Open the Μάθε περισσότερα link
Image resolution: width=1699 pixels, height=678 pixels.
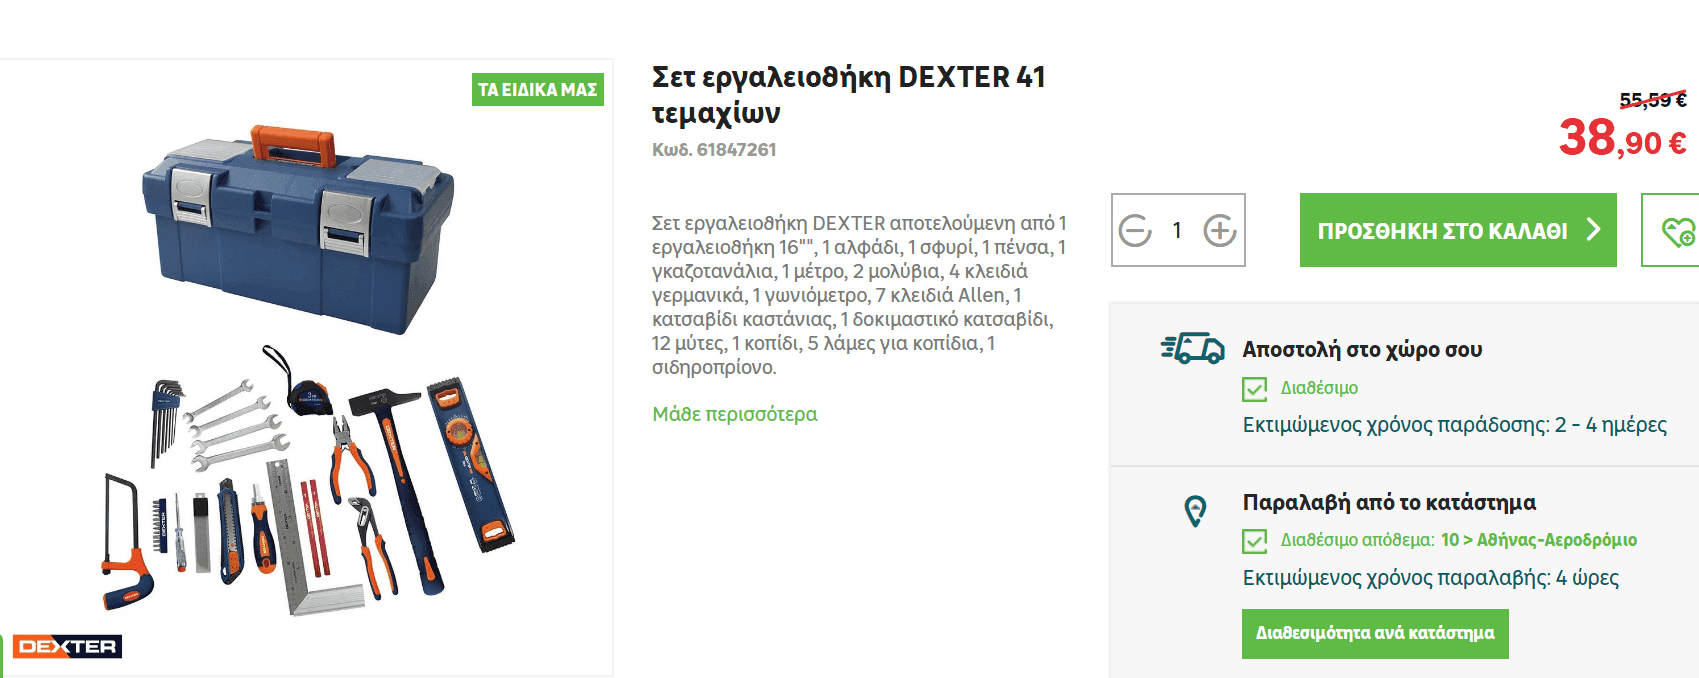click(x=735, y=414)
